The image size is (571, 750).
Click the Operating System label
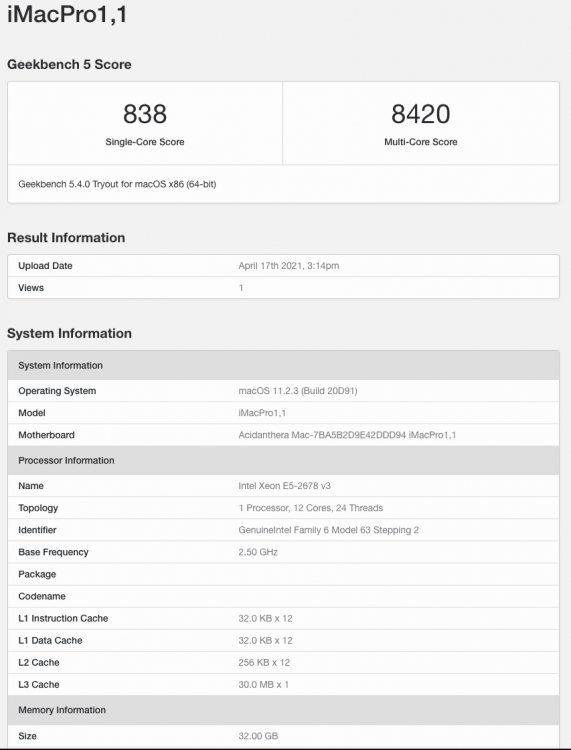tap(57, 391)
